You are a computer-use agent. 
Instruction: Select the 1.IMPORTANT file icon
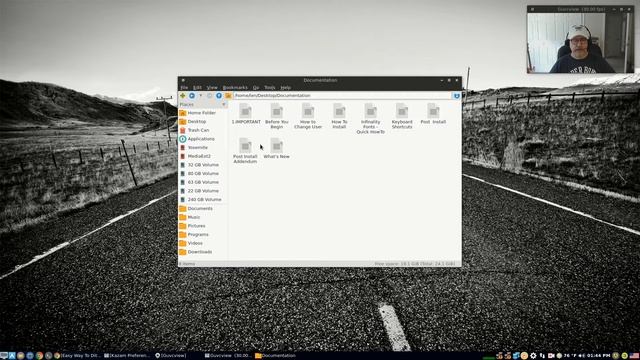pos(245,111)
